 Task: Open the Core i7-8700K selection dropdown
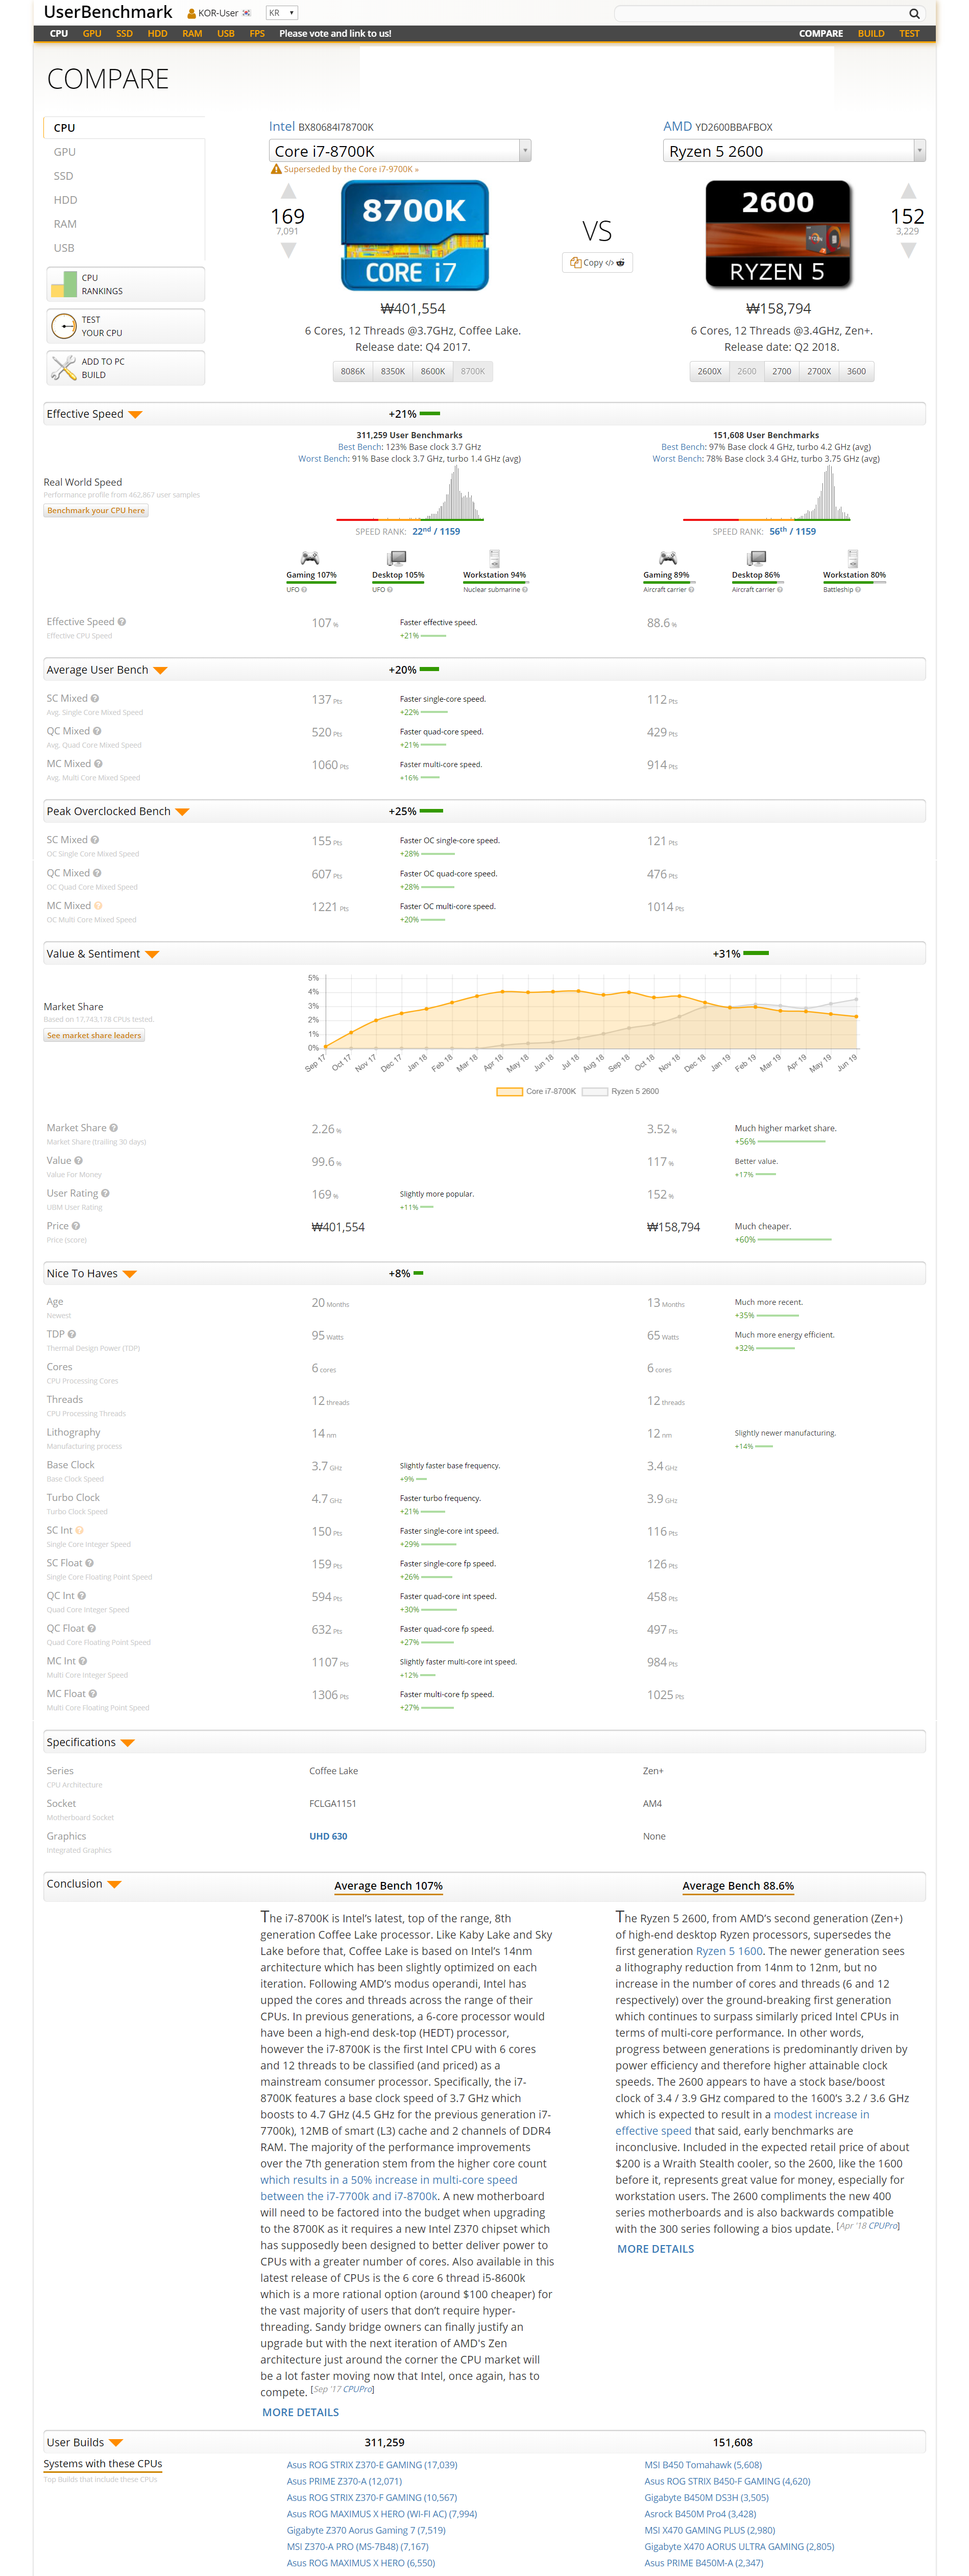(x=400, y=151)
